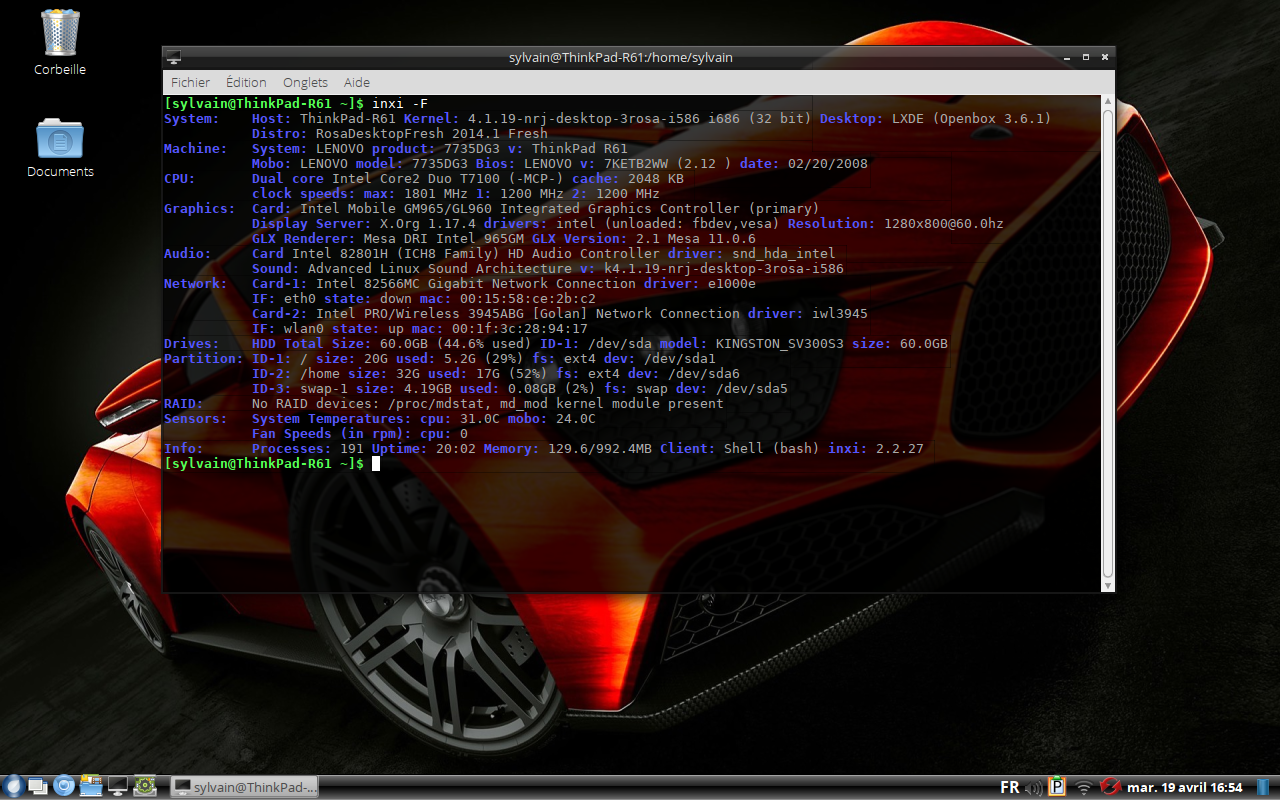Click the Wi-Fi network tray icon
This screenshot has width=1280, height=800.
click(x=1083, y=788)
